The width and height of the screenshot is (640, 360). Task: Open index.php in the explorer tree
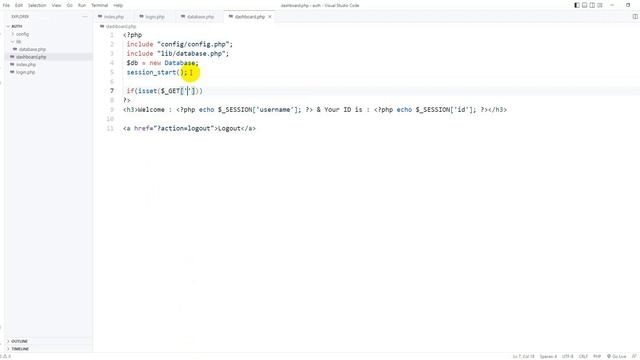coord(26,64)
